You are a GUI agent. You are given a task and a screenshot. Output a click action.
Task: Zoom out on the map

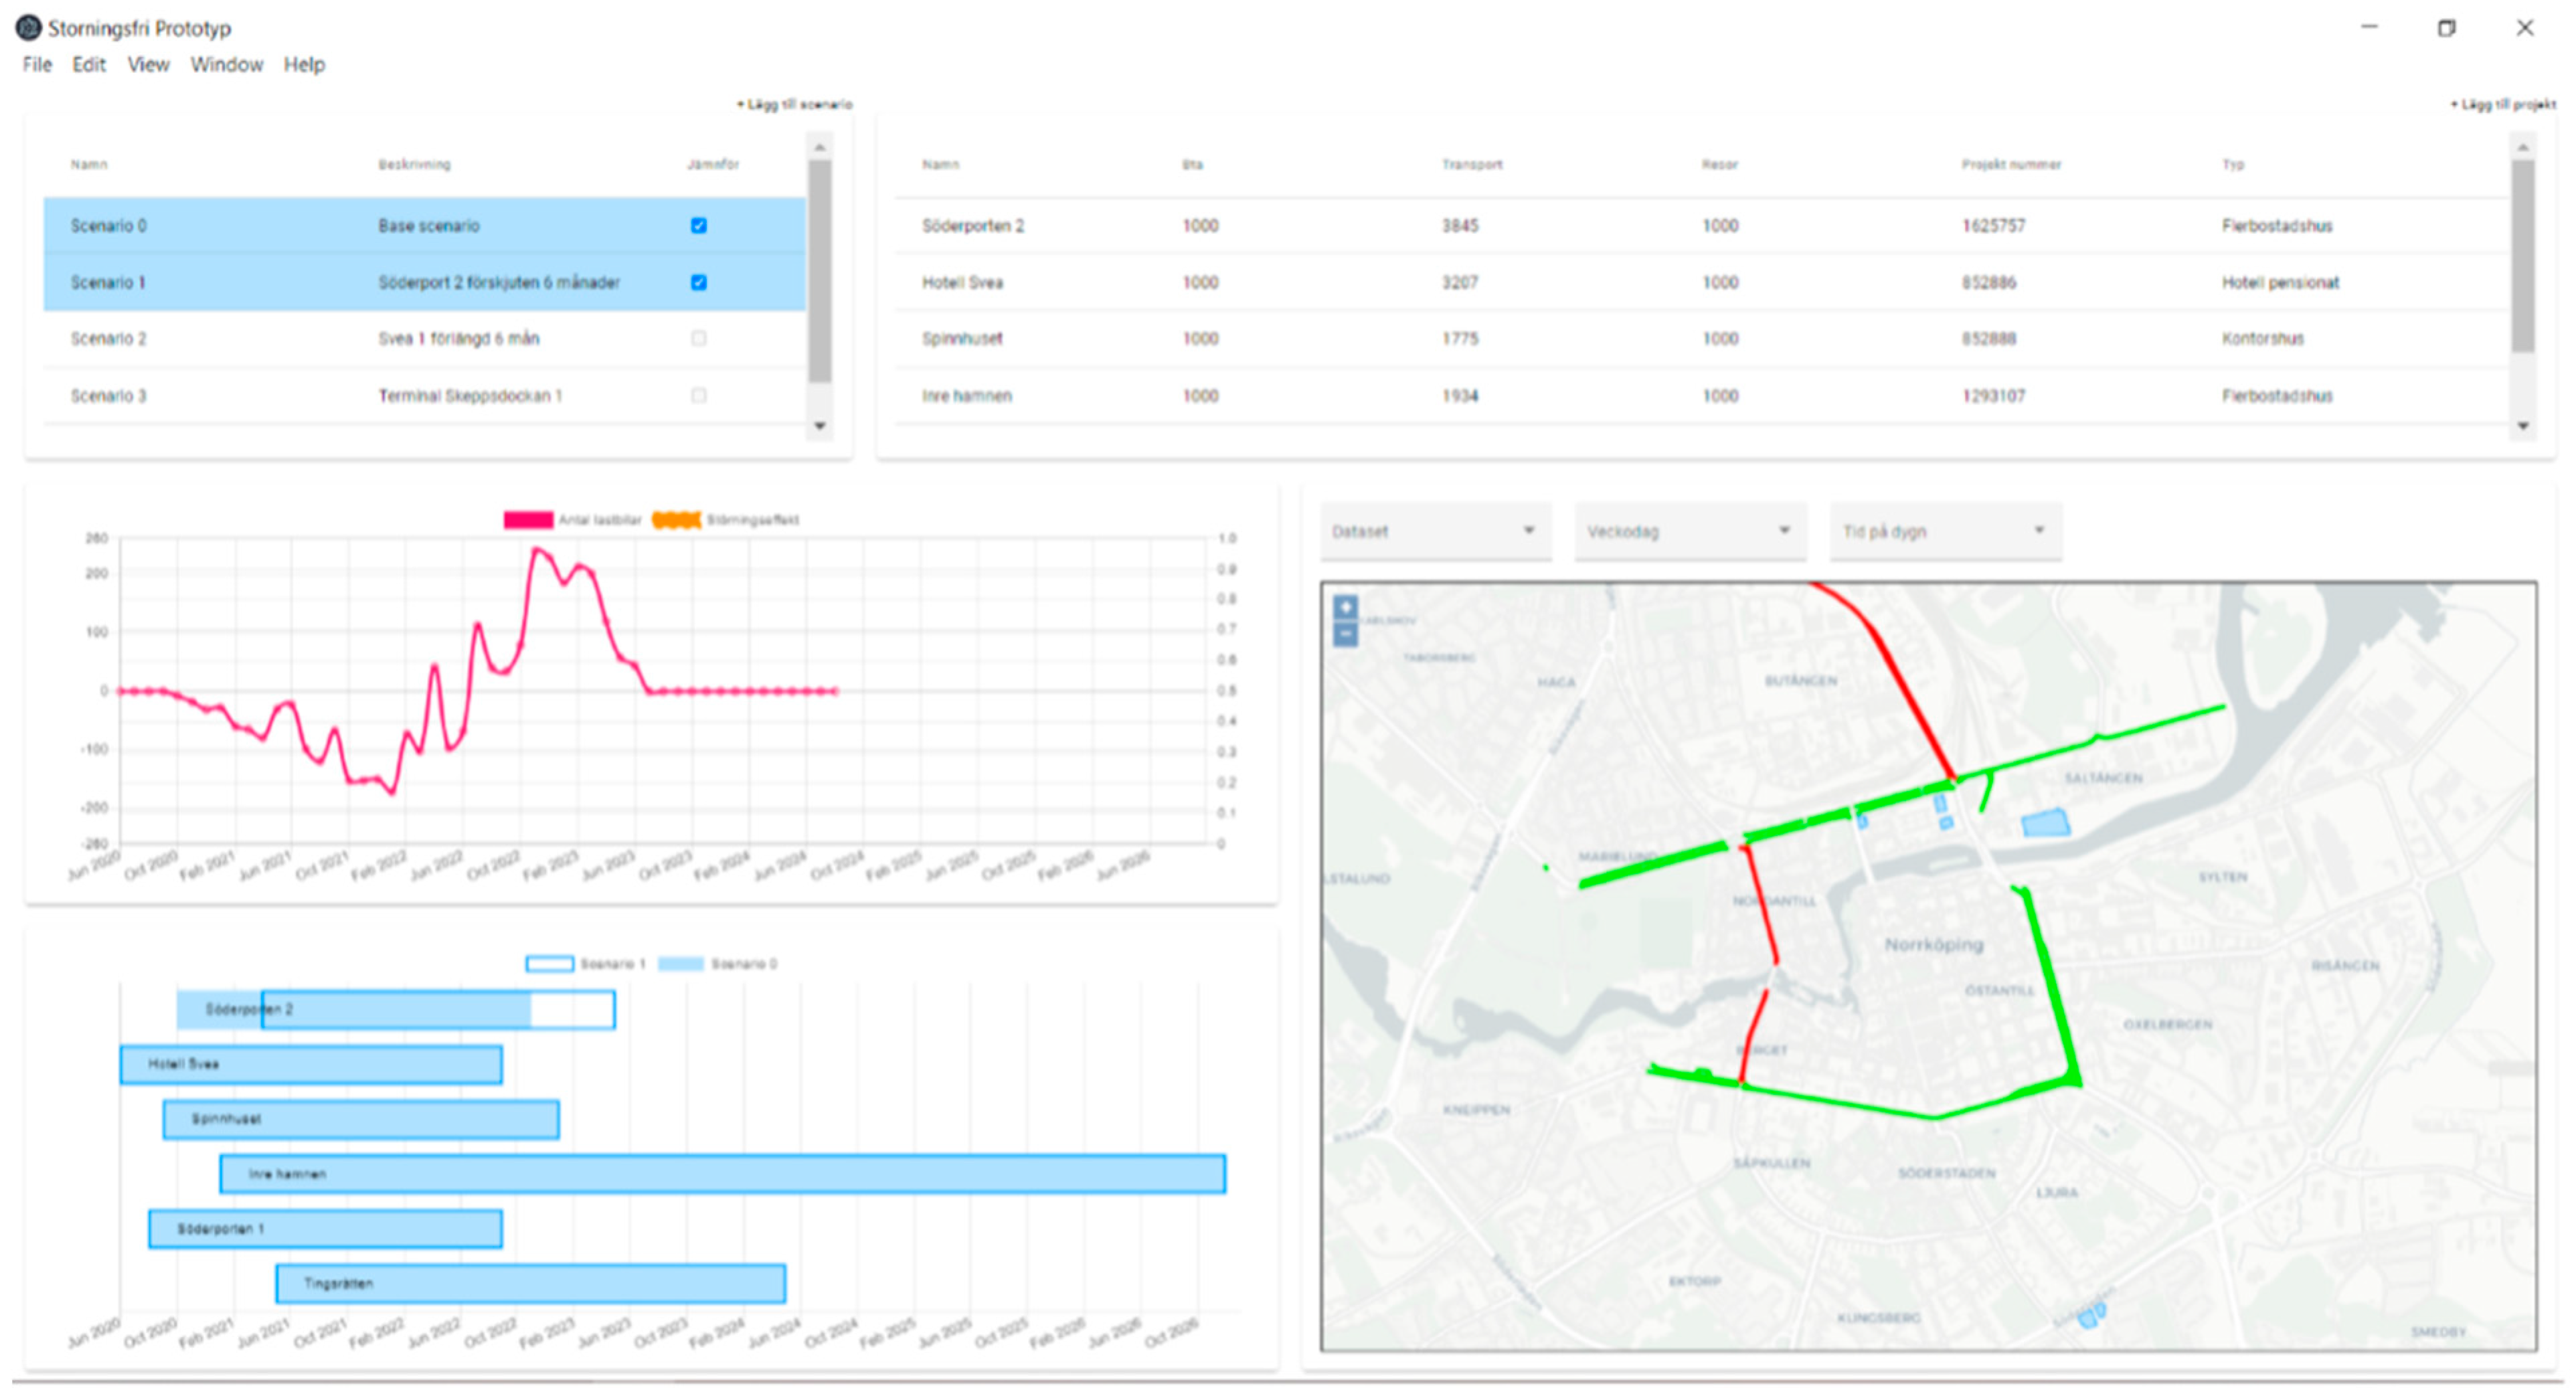[1345, 634]
